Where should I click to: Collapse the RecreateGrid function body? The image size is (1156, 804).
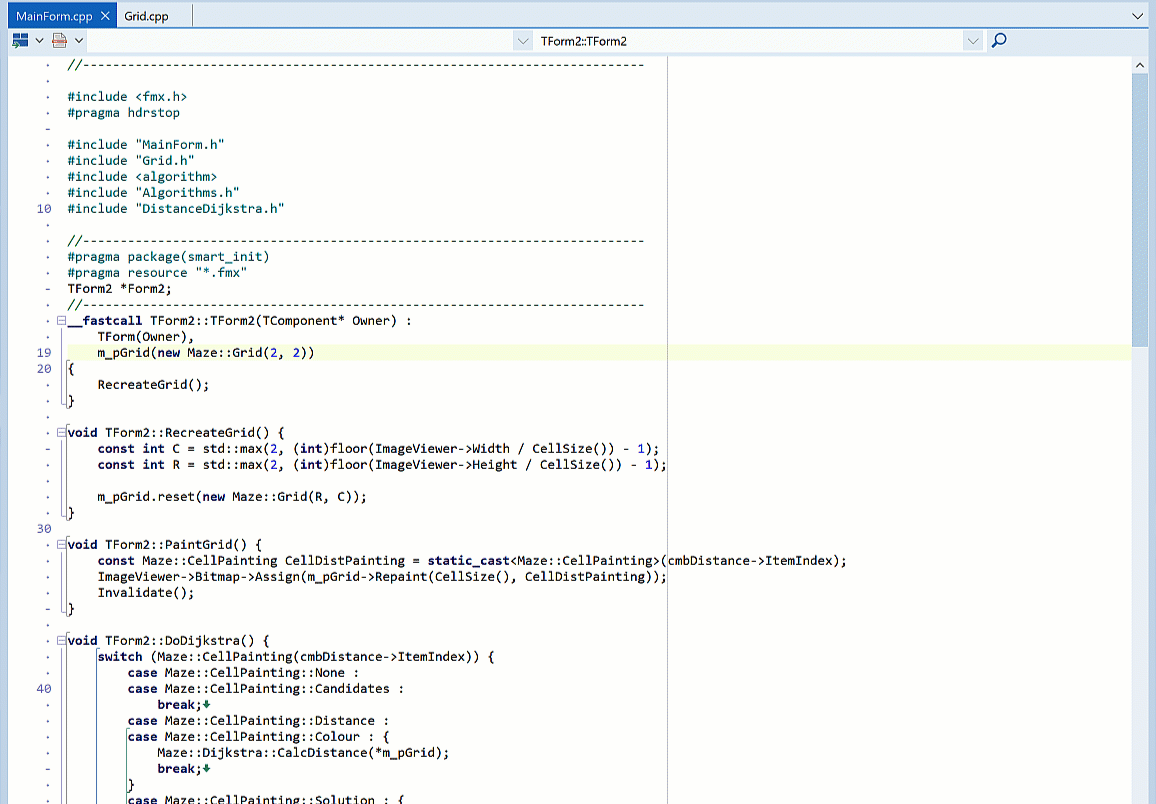[x=60, y=432]
